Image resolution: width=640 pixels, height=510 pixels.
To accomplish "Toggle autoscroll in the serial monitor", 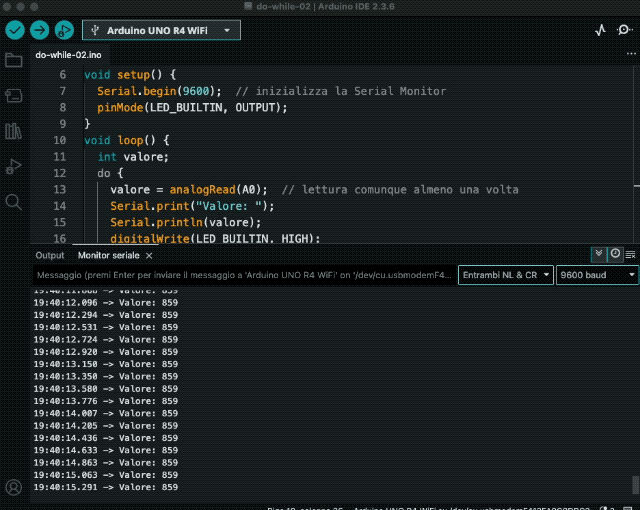I will [599, 255].
